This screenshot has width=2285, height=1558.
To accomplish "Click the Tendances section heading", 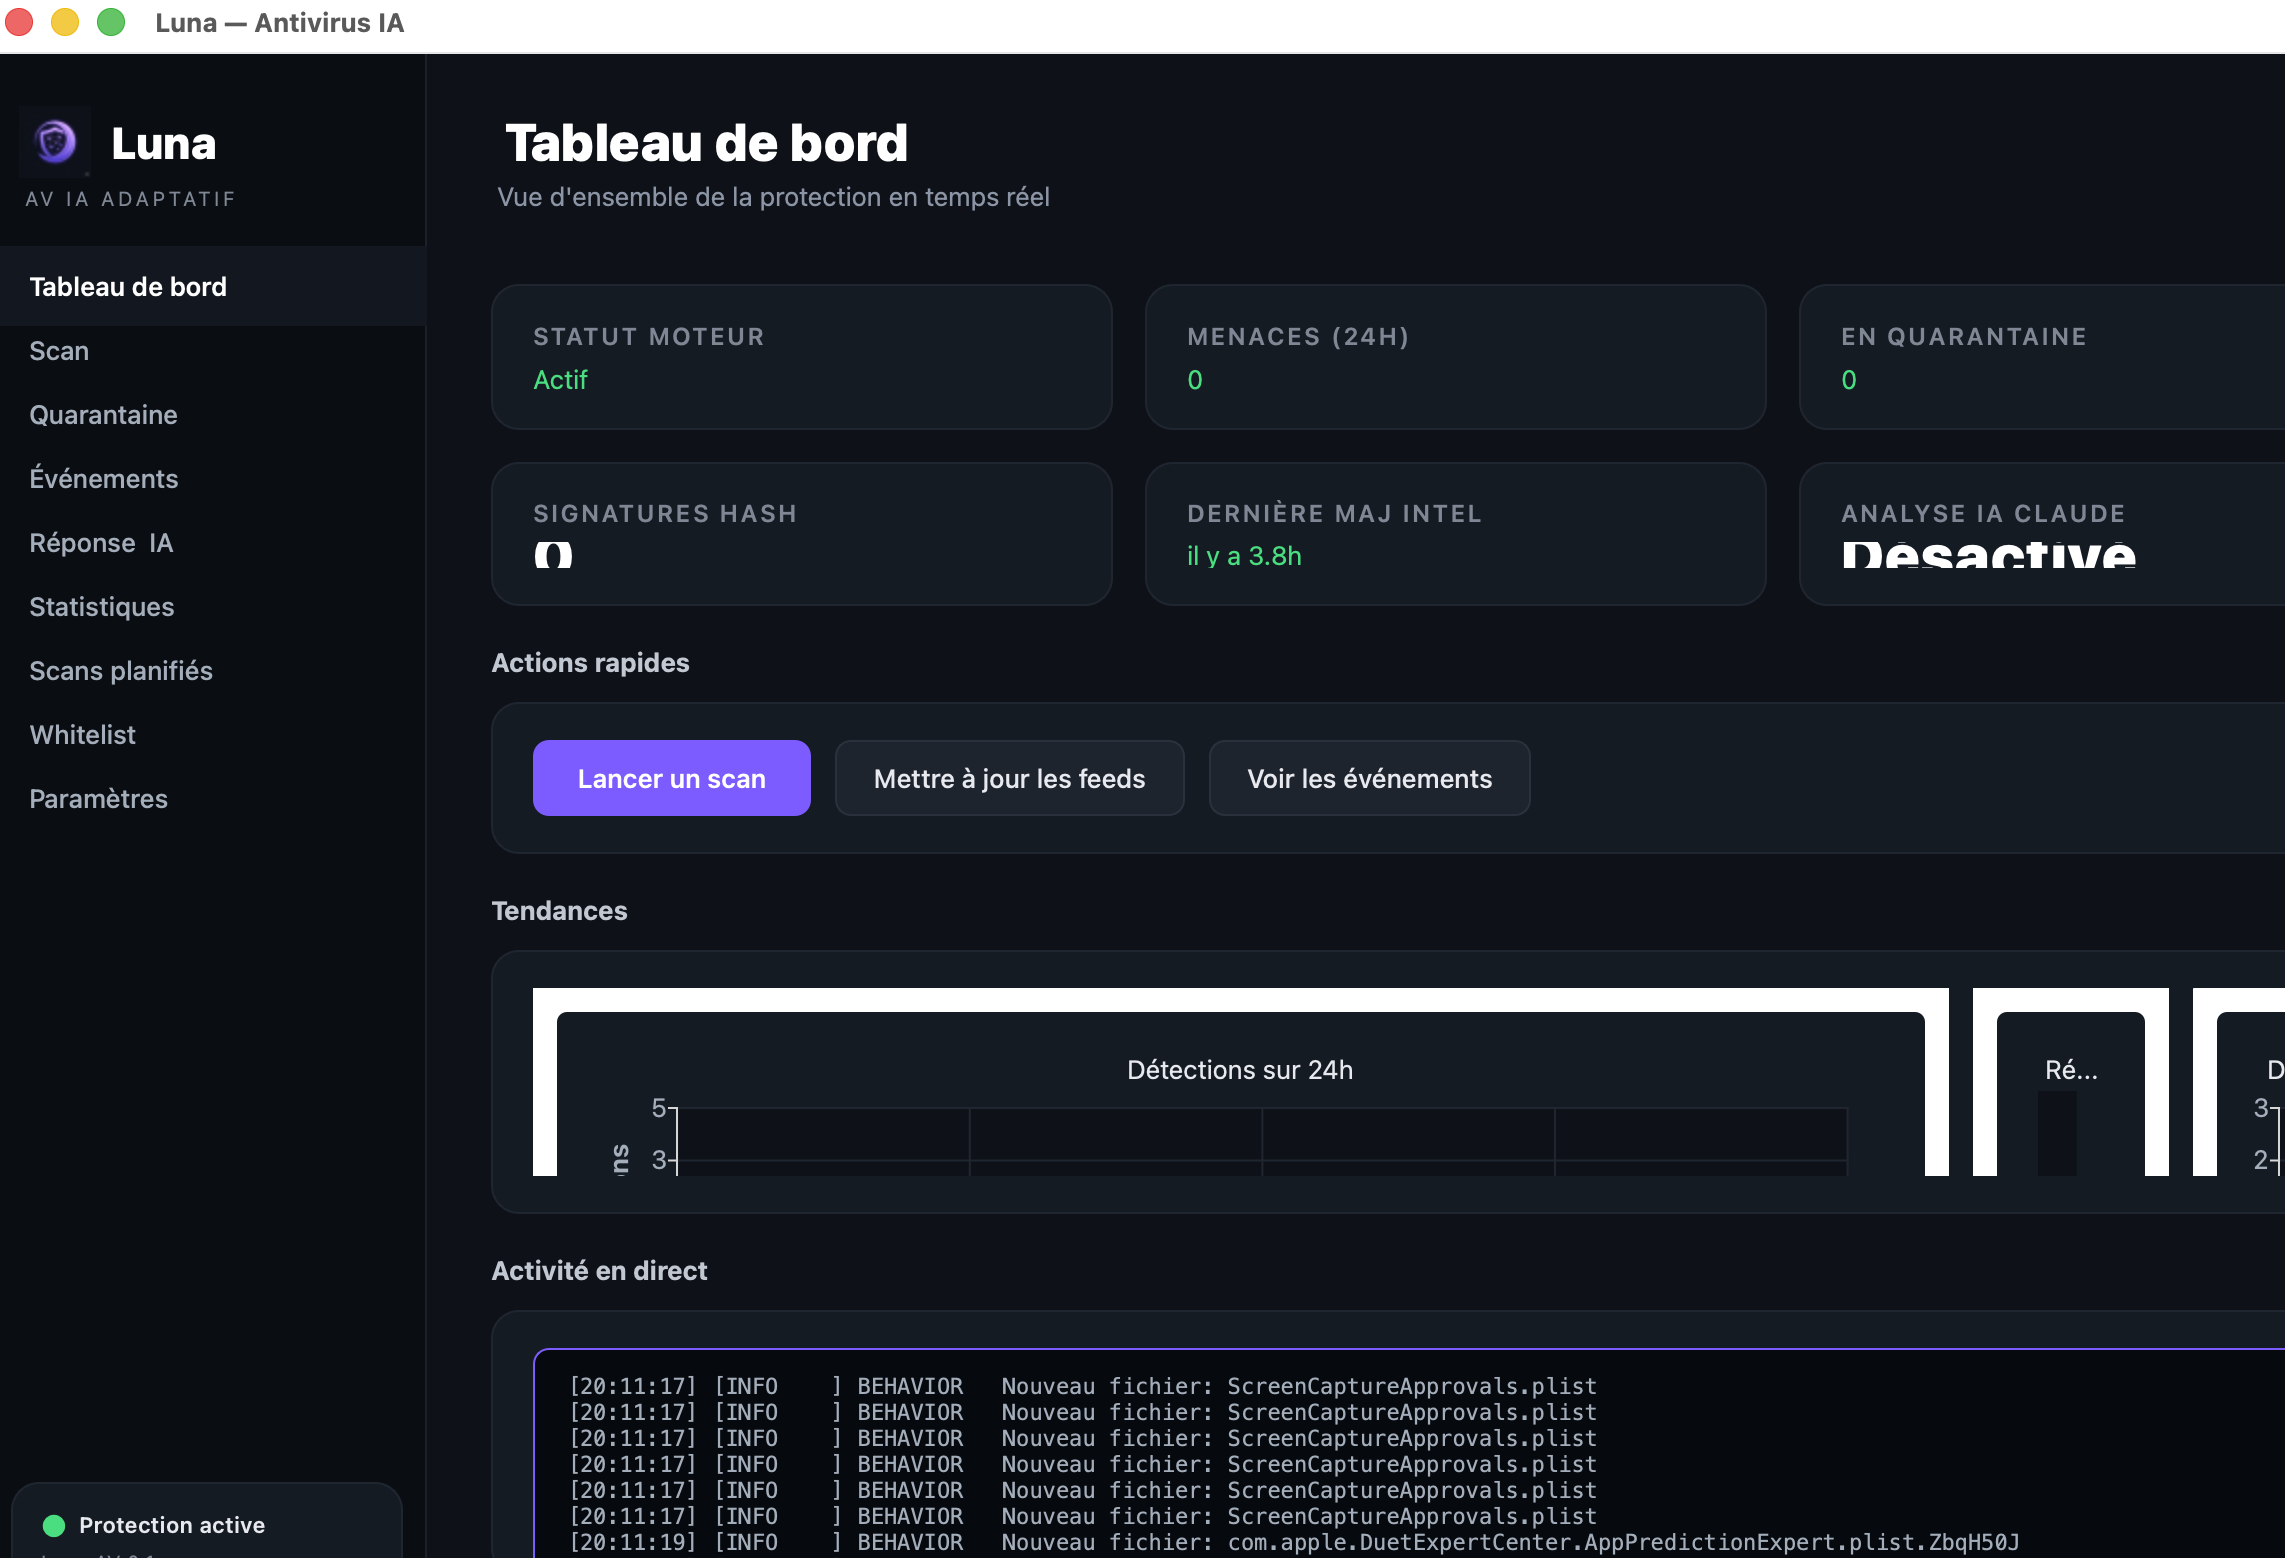I will click(560, 911).
